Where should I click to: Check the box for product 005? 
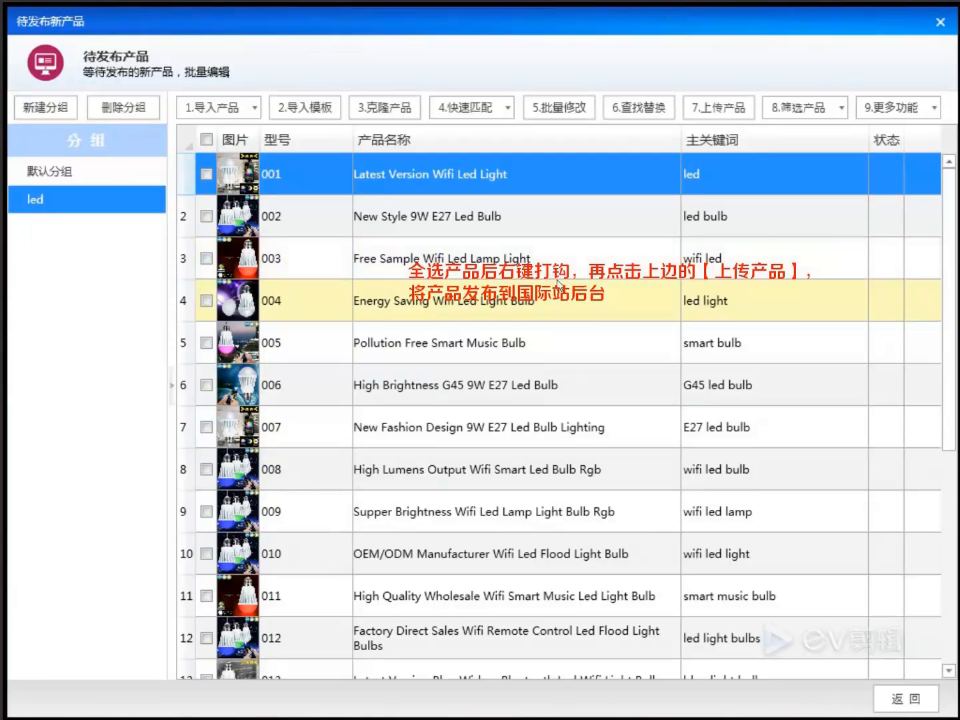click(206, 343)
